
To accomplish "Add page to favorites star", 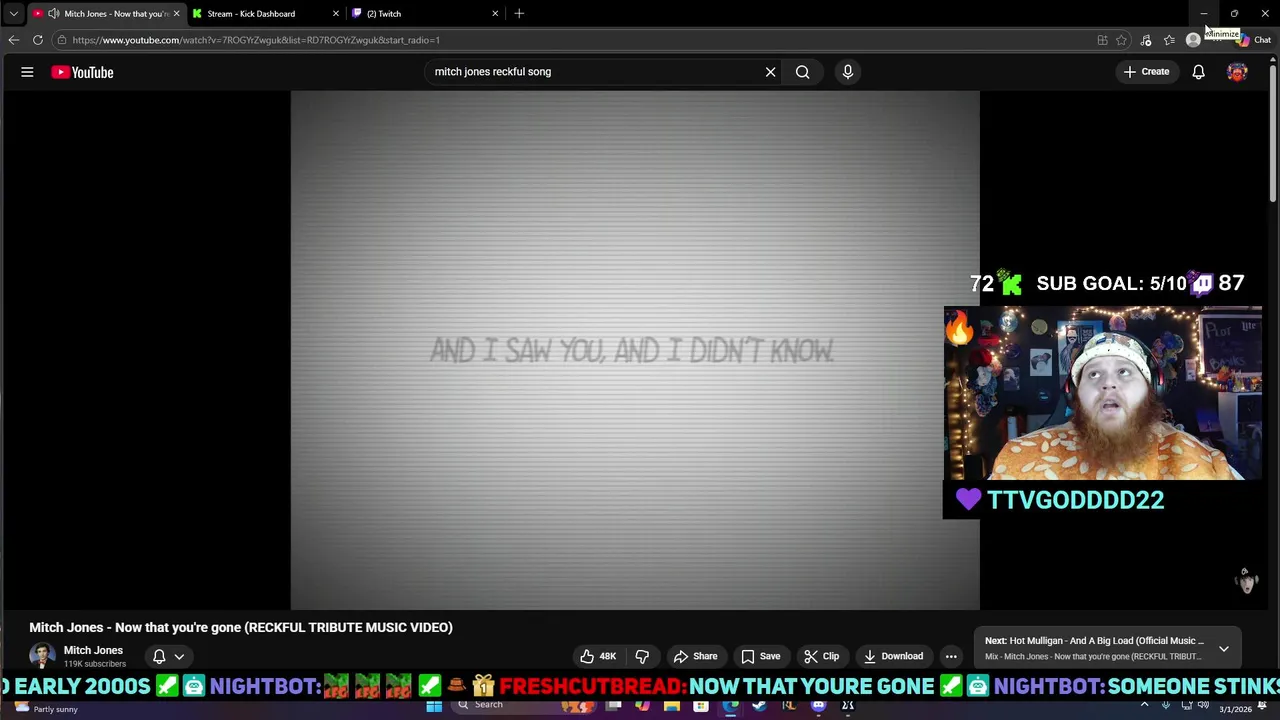I will (x=1121, y=40).
